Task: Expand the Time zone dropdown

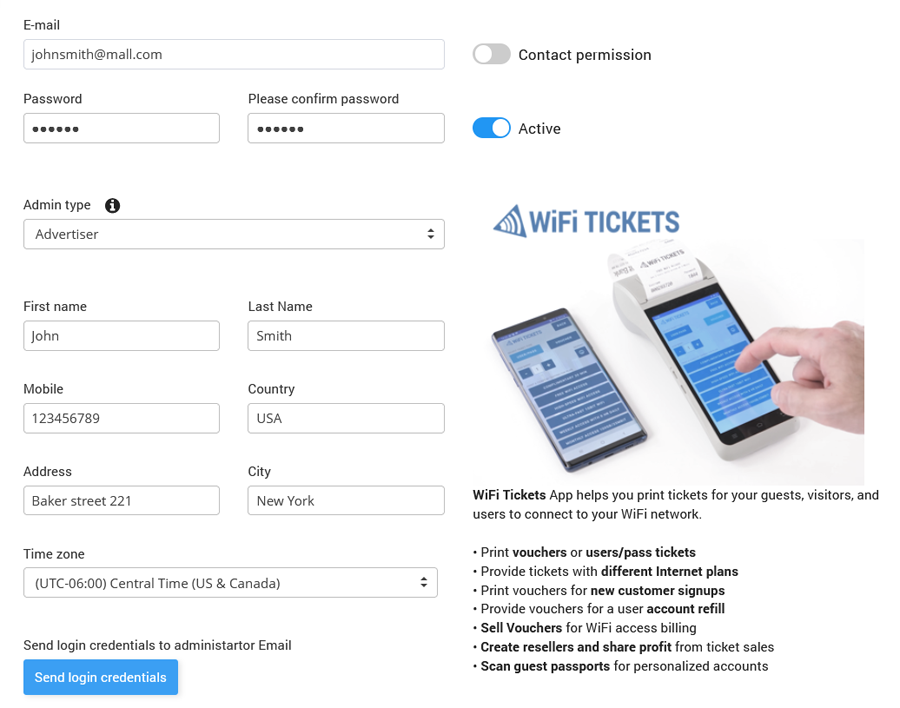Action: tap(230, 583)
